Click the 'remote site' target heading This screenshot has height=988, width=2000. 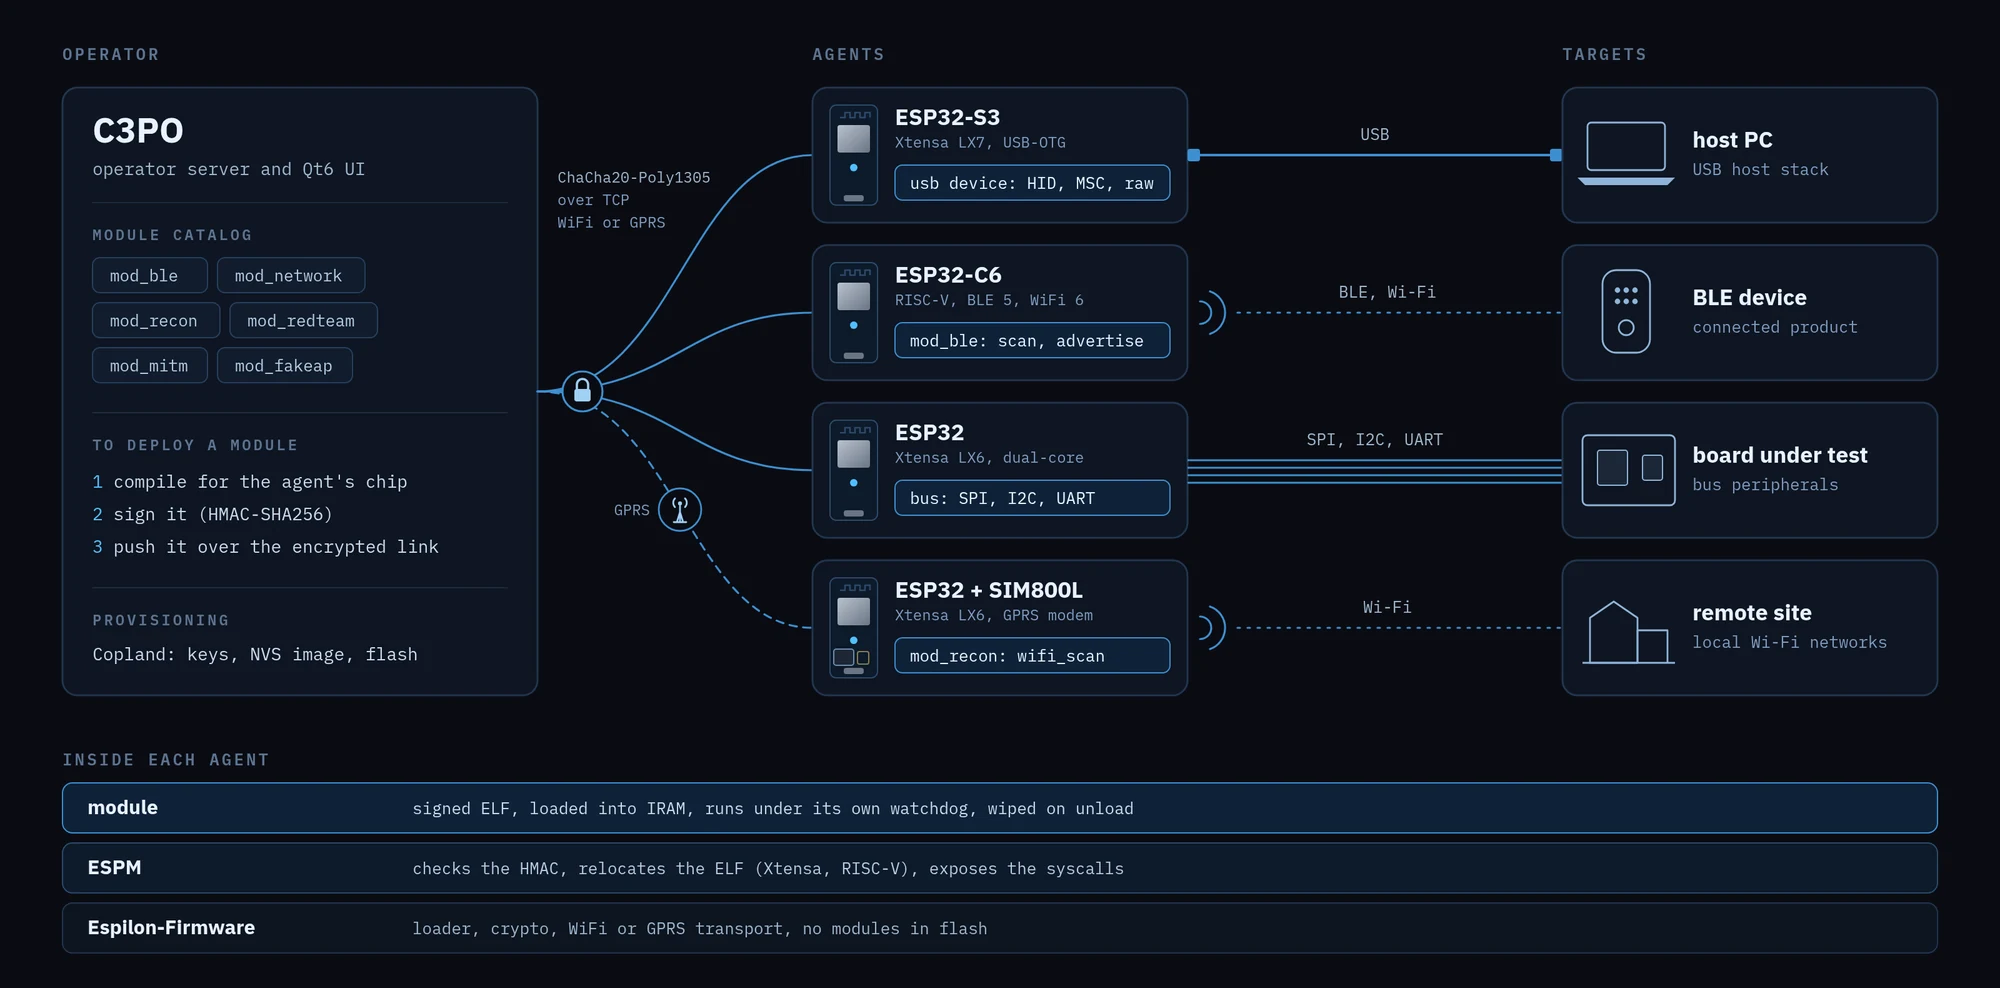pyautogui.click(x=1752, y=613)
